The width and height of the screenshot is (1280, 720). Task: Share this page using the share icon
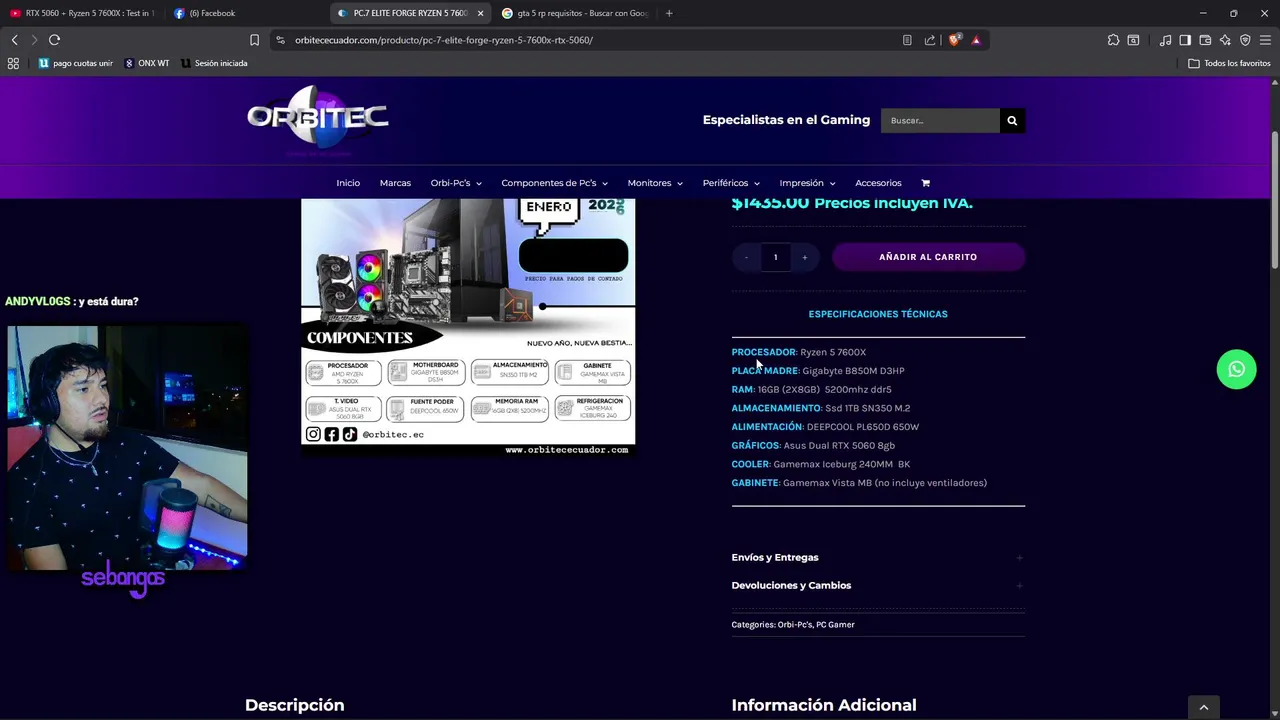tap(930, 40)
